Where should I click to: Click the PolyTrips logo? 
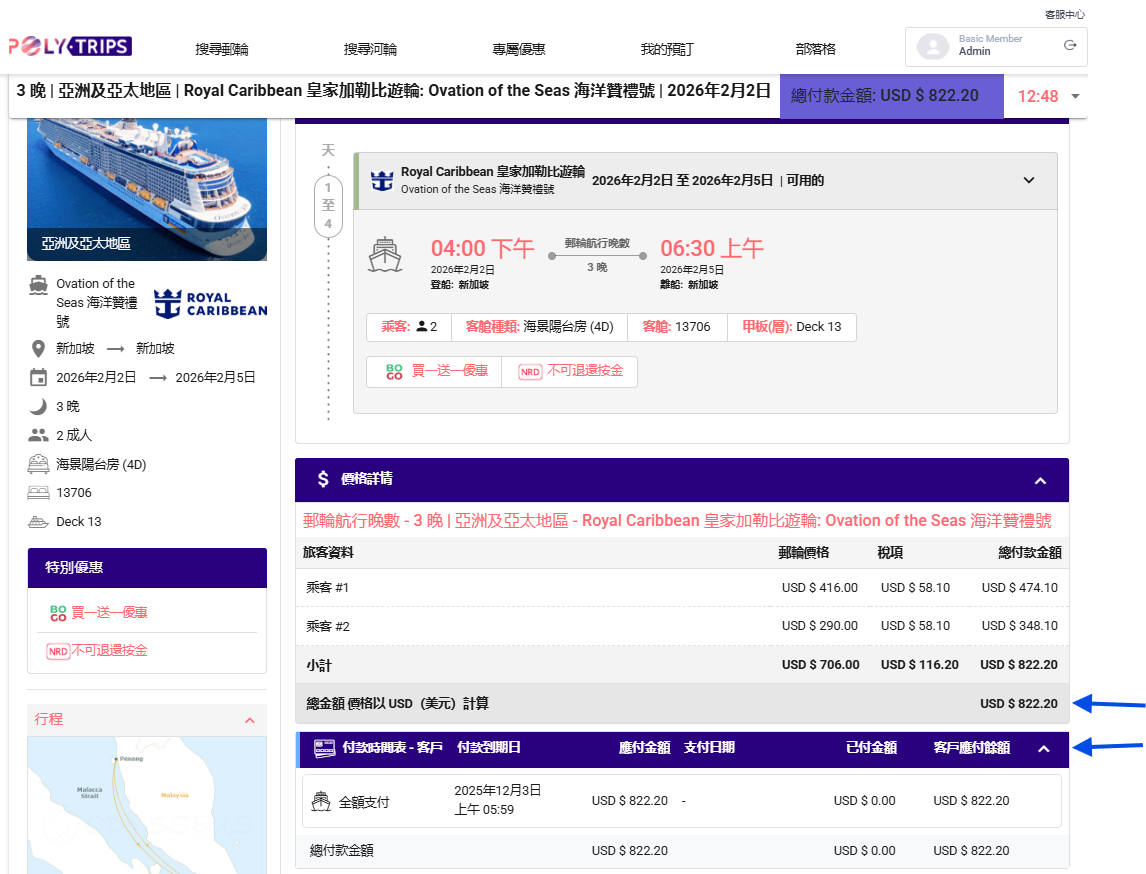tap(70, 47)
